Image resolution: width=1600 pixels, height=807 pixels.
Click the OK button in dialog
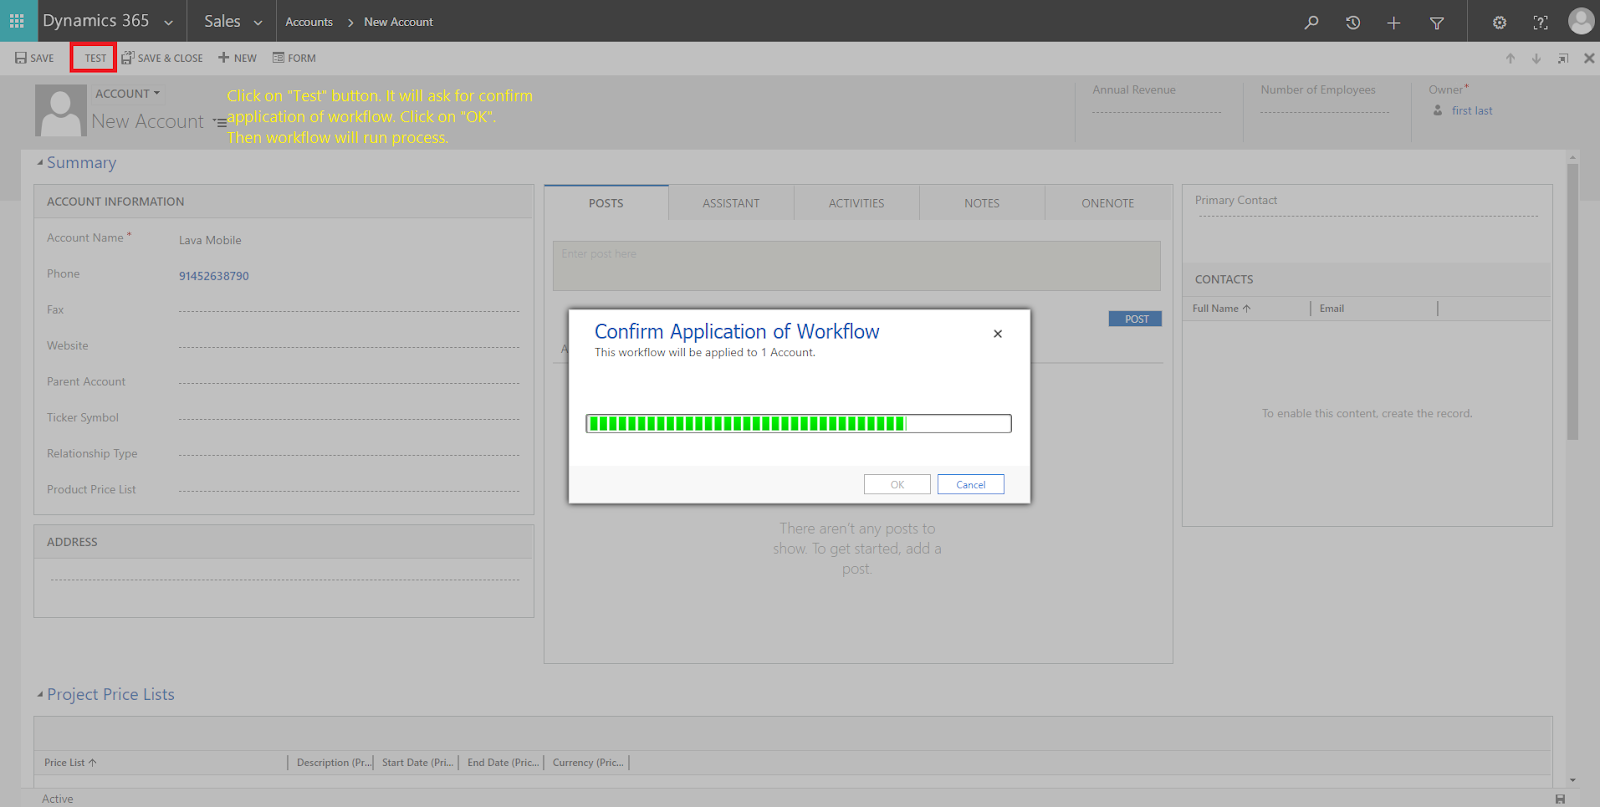[x=897, y=484]
